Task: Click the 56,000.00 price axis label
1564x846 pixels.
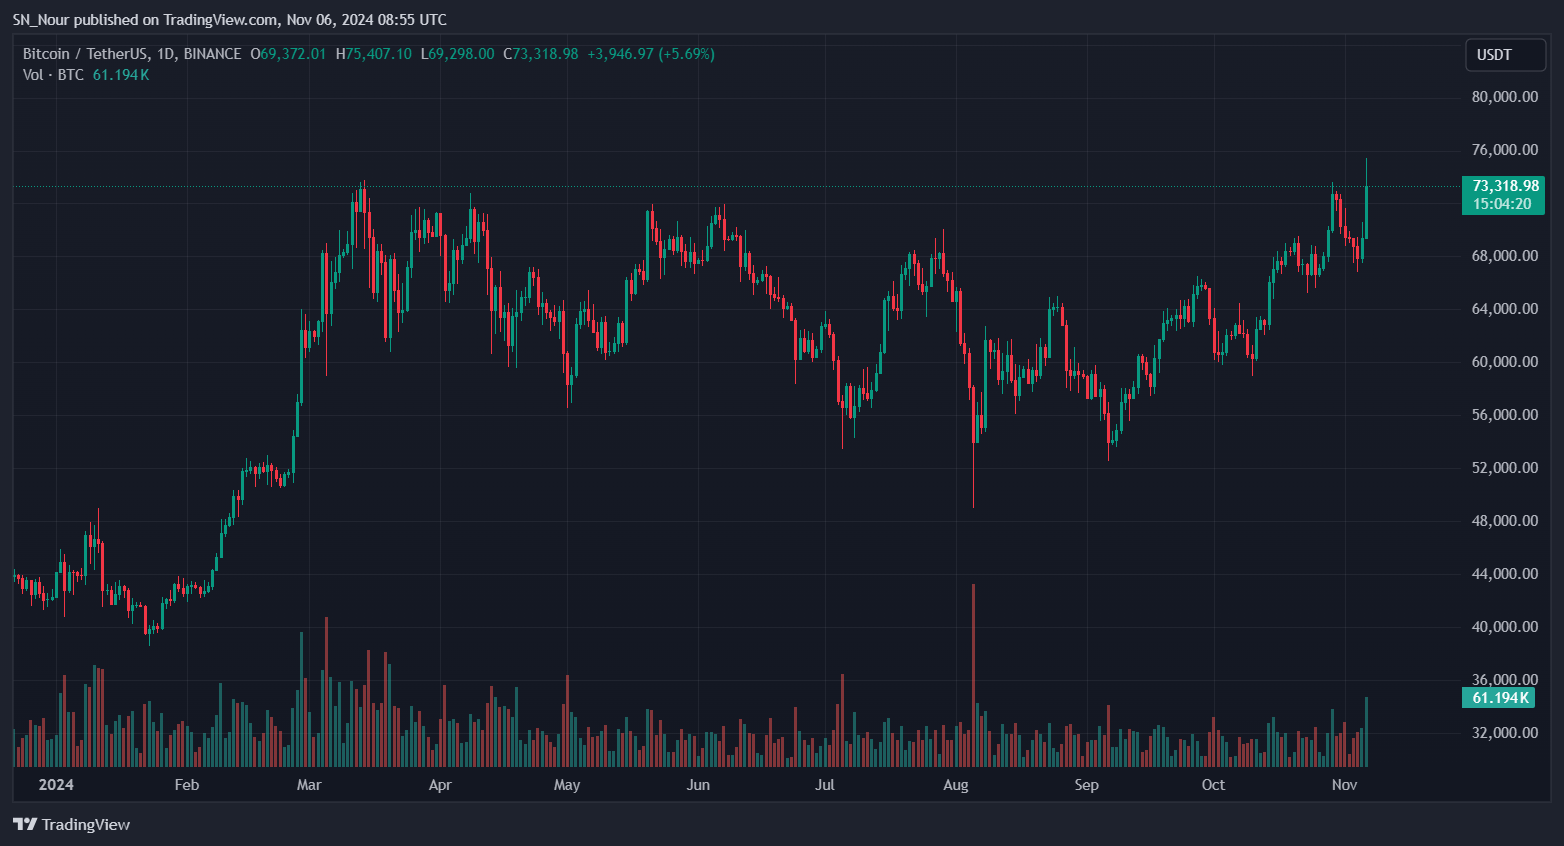Action: (1505, 415)
